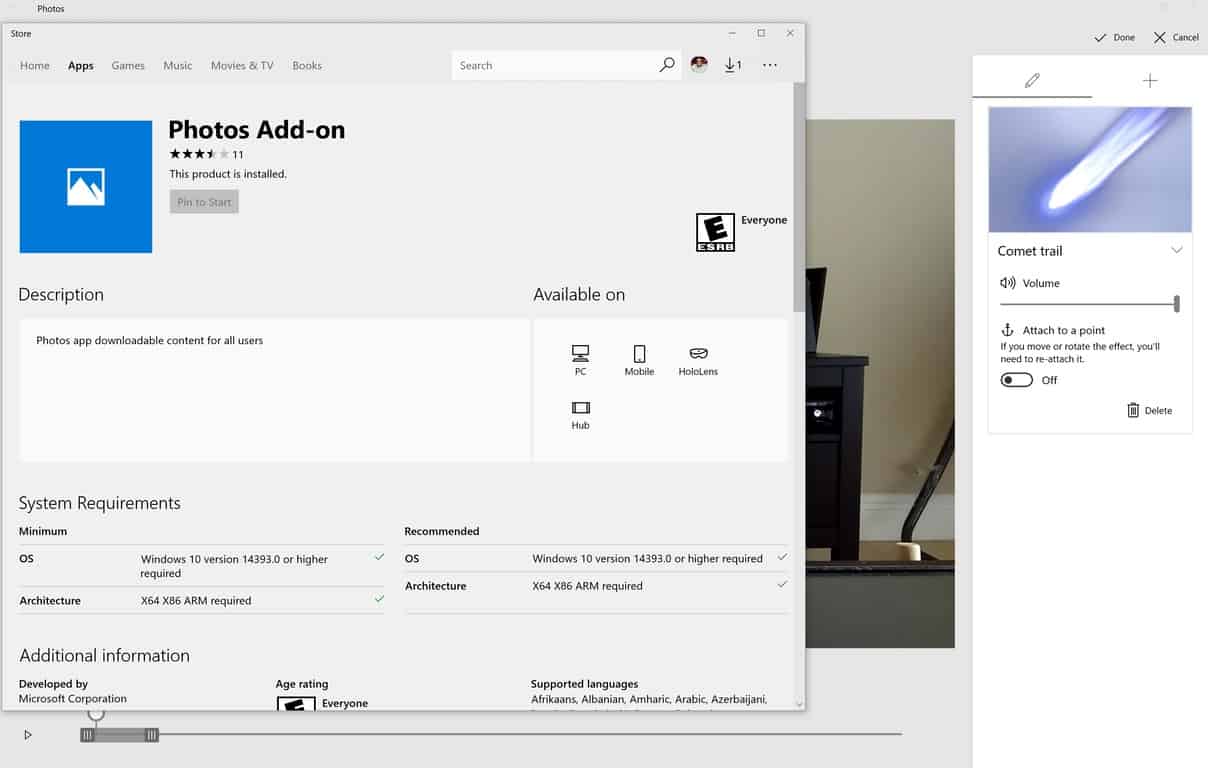This screenshot has width=1208, height=768.
Task: Click the search magnifier icon in Store
Action: [667, 65]
